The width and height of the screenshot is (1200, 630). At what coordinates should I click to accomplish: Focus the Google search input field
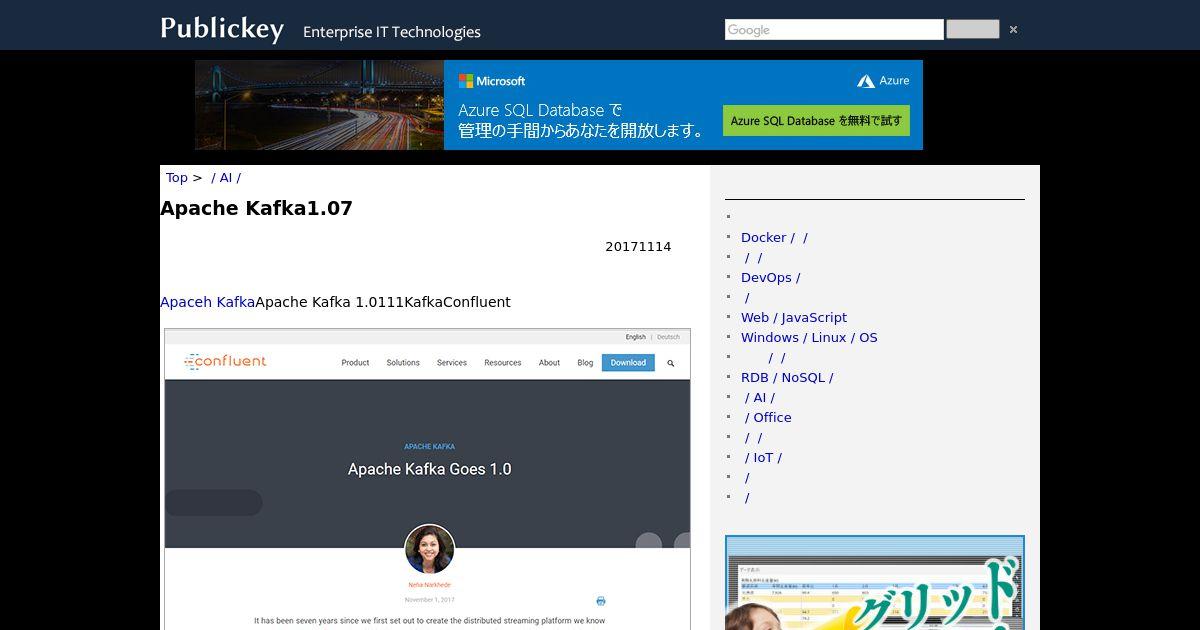point(834,30)
